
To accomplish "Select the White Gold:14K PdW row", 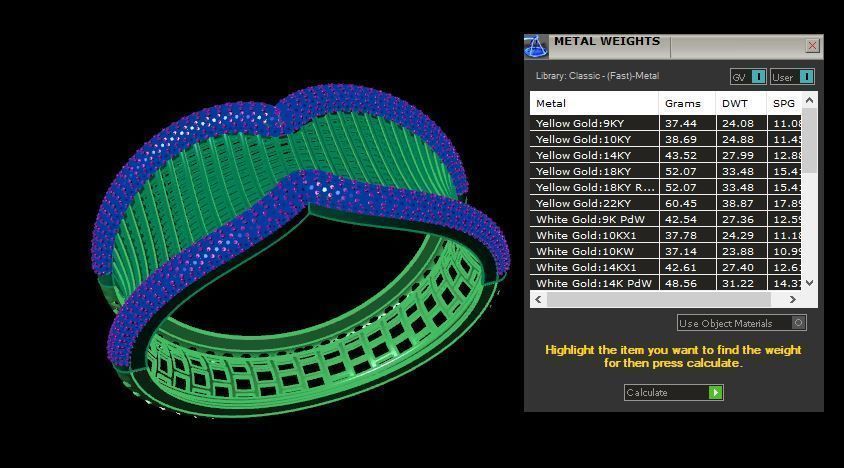I will click(x=666, y=283).
